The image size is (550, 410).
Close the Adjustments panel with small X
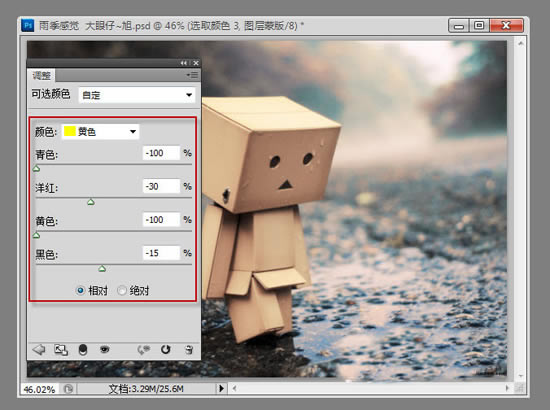tap(196, 63)
